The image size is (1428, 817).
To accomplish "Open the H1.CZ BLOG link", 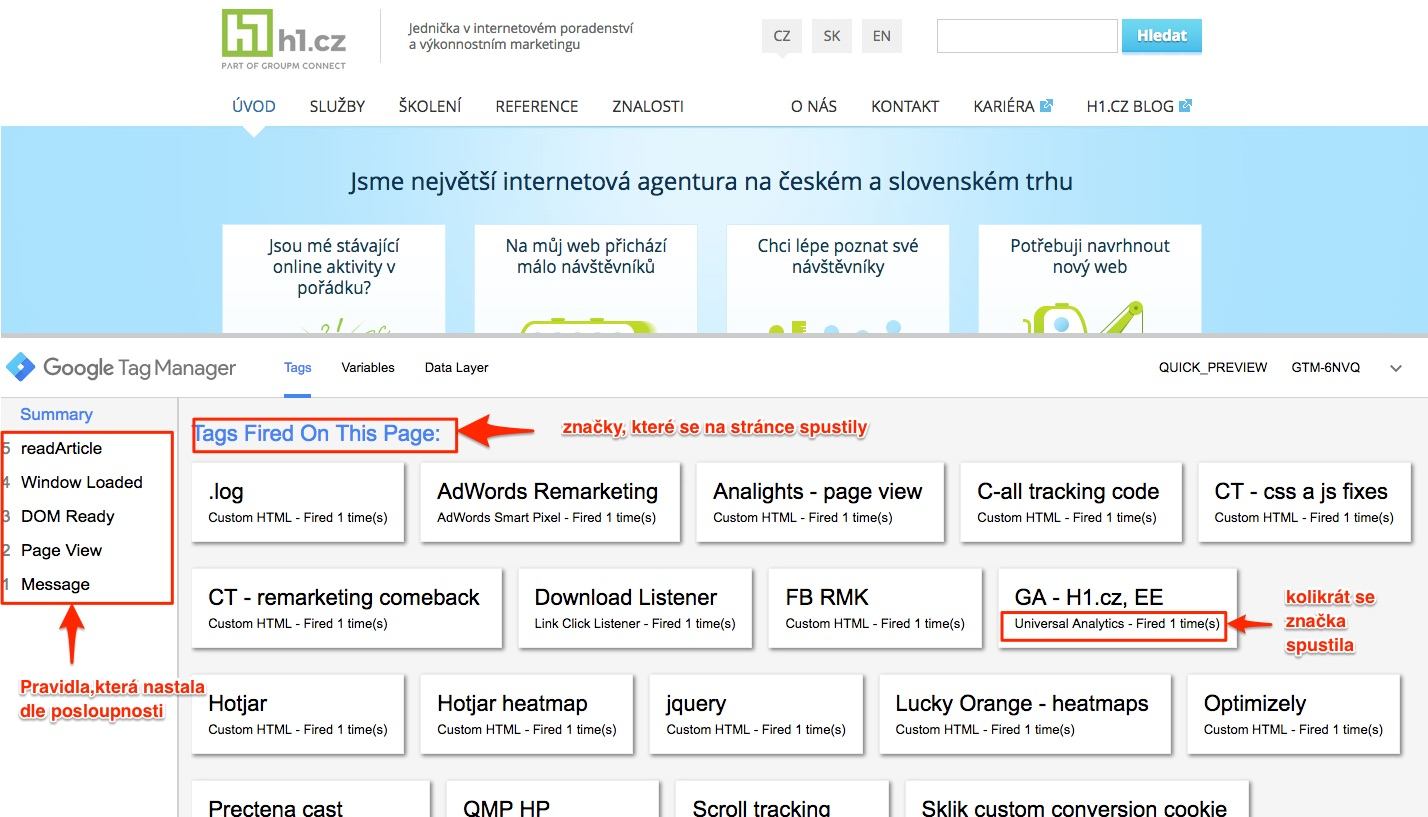I will coord(1130,106).
